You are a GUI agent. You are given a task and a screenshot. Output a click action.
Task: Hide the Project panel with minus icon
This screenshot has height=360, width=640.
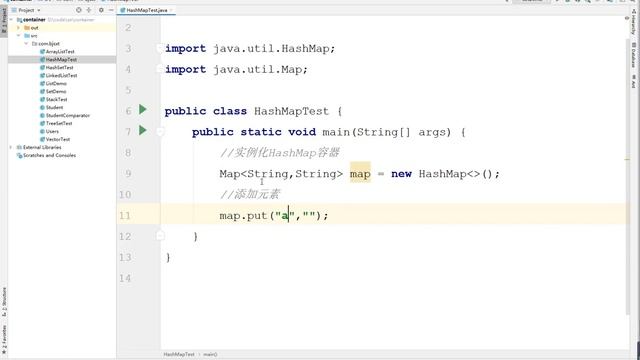[111, 10]
